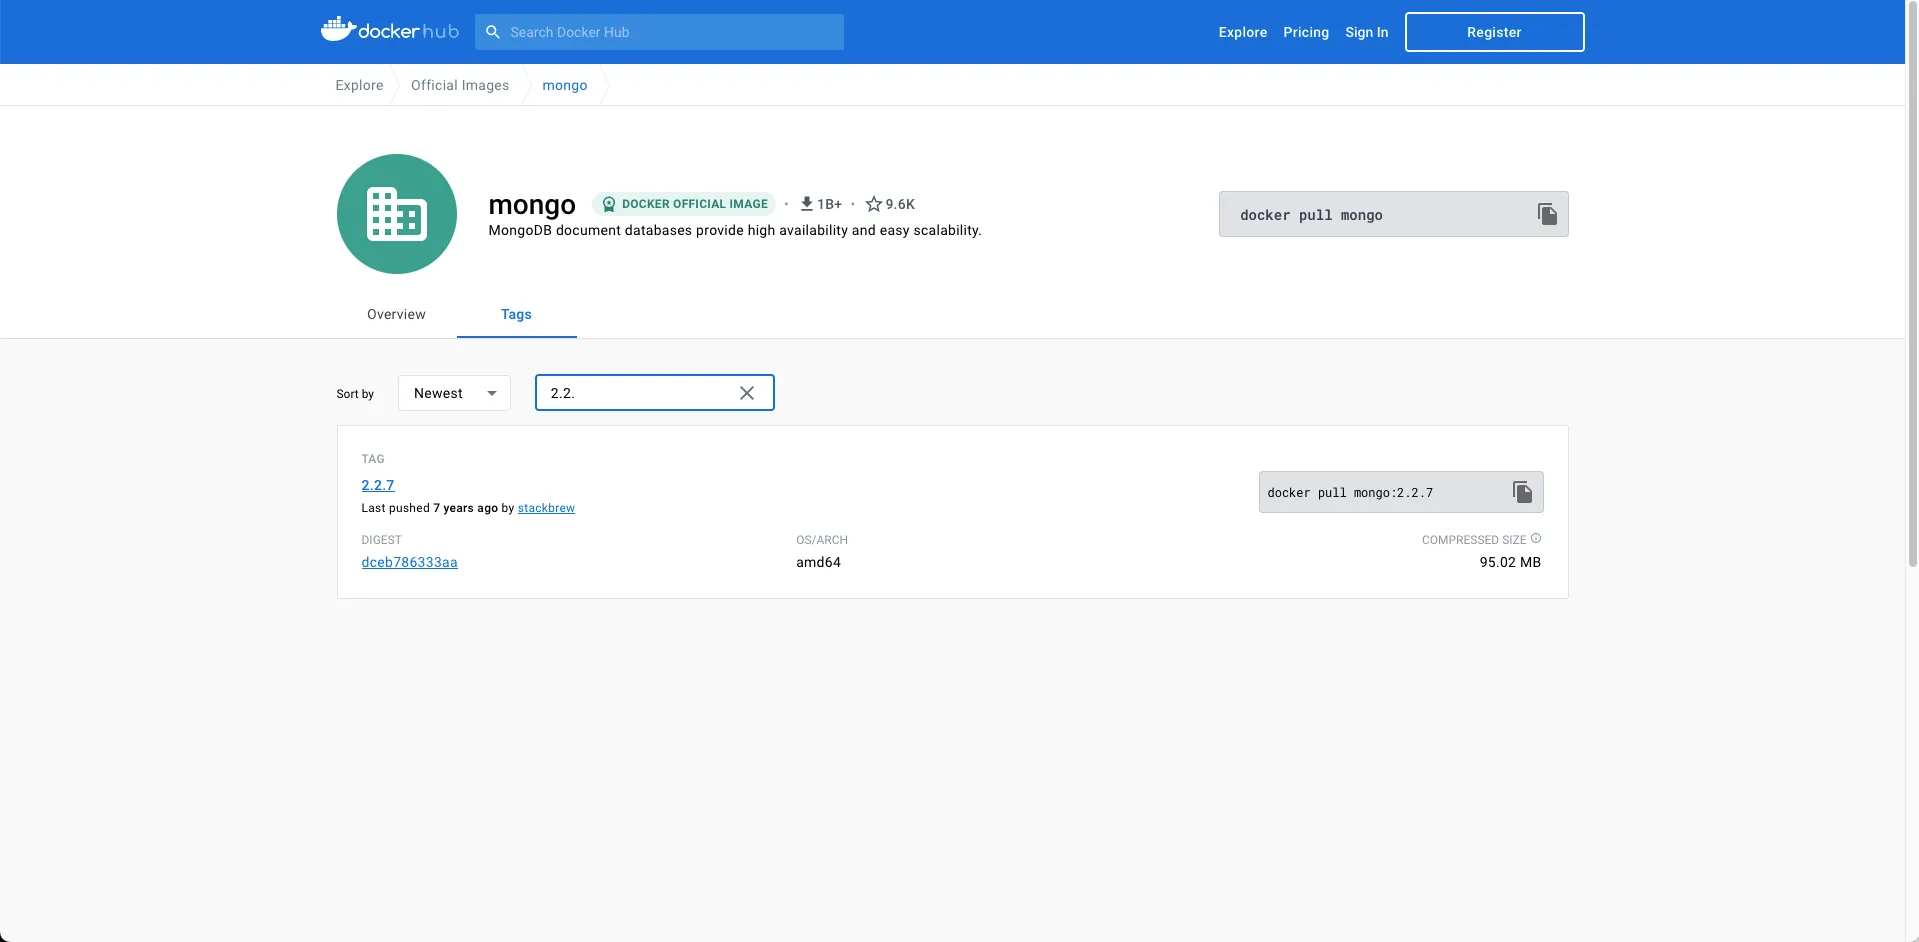Copy the docker pull mongo:2.2.7 command

click(1521, 492)
